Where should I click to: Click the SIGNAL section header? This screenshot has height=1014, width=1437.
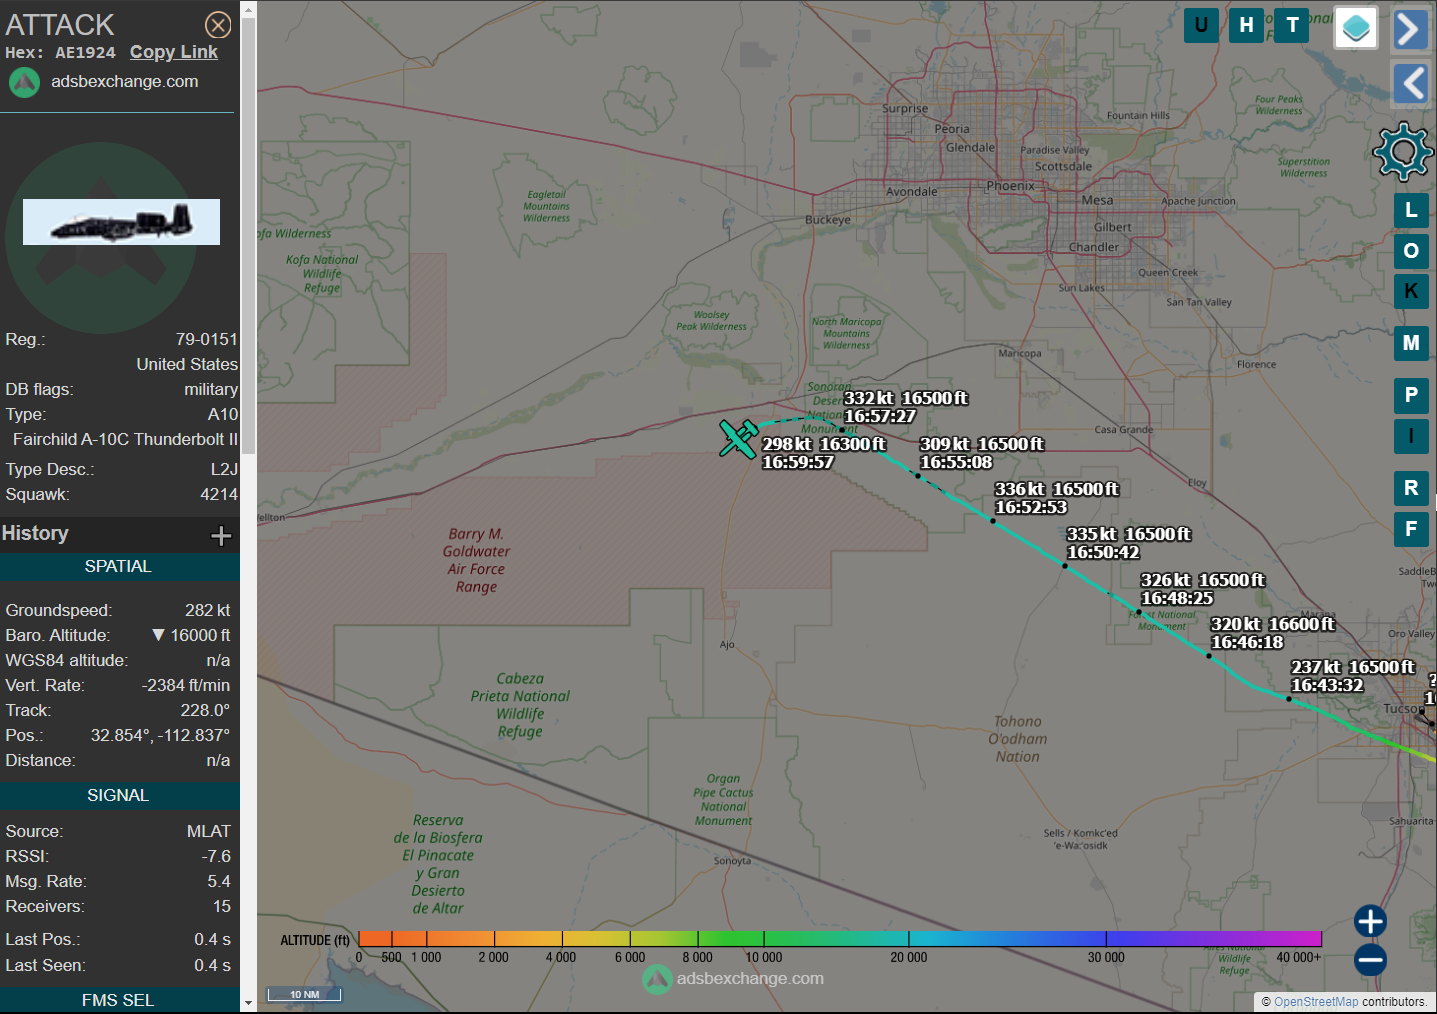[x=118, y=796]
